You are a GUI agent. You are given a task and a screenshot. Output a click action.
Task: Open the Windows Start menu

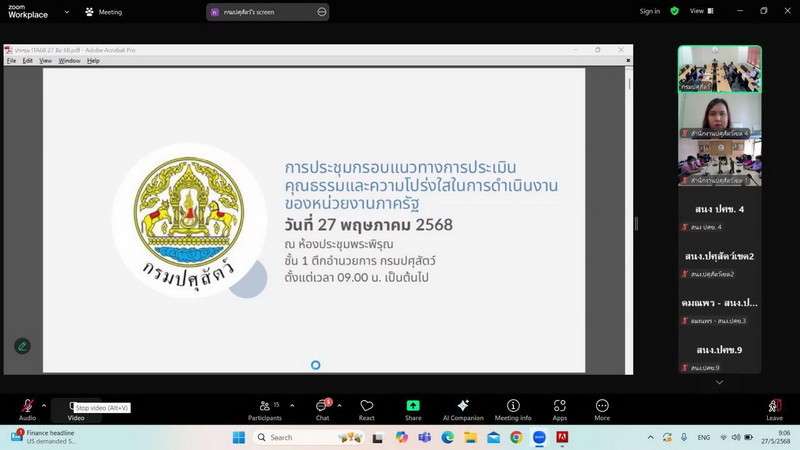[x=239, y=437]
